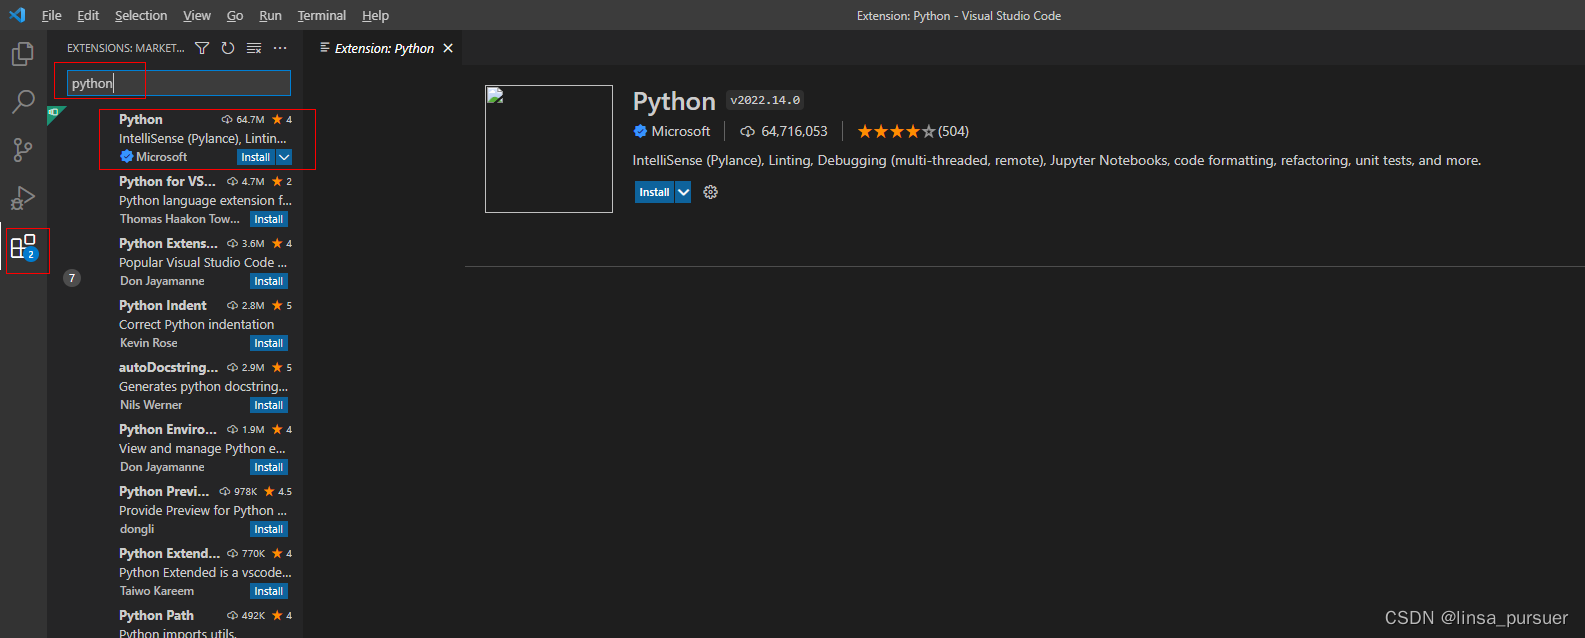Open the Selection menu

[141, 15]
